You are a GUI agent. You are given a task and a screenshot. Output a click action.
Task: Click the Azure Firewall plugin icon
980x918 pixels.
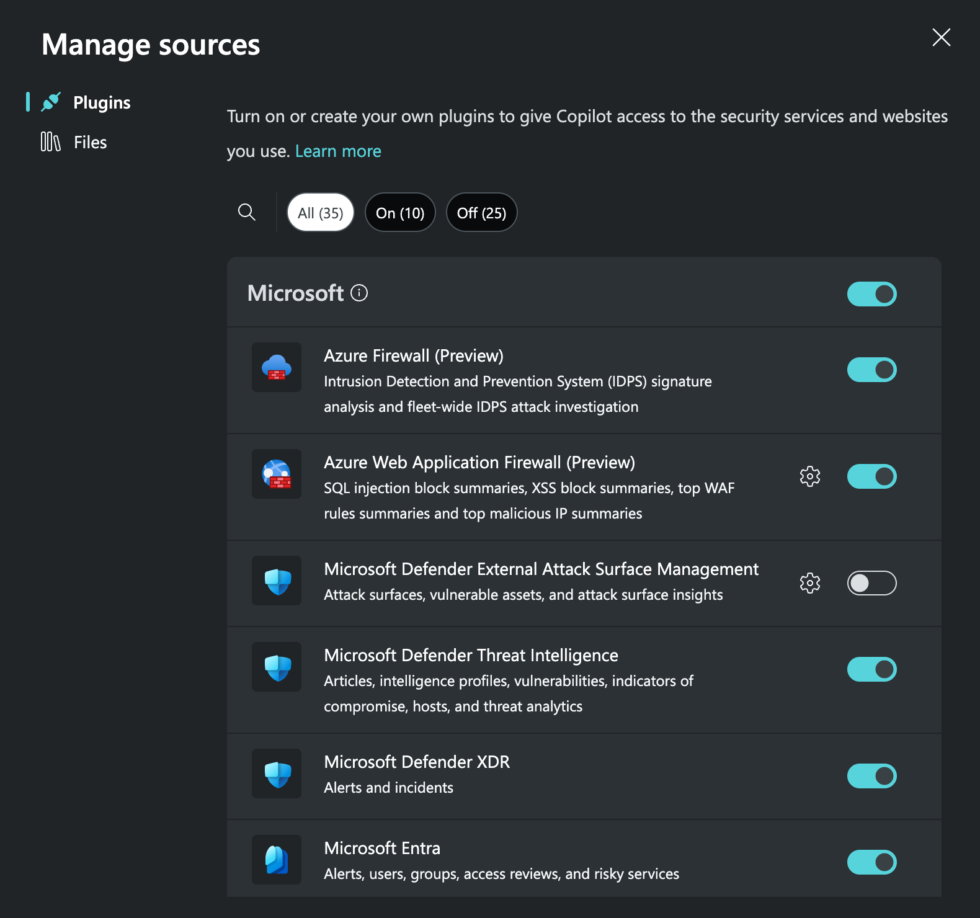[x=276, y=367]
